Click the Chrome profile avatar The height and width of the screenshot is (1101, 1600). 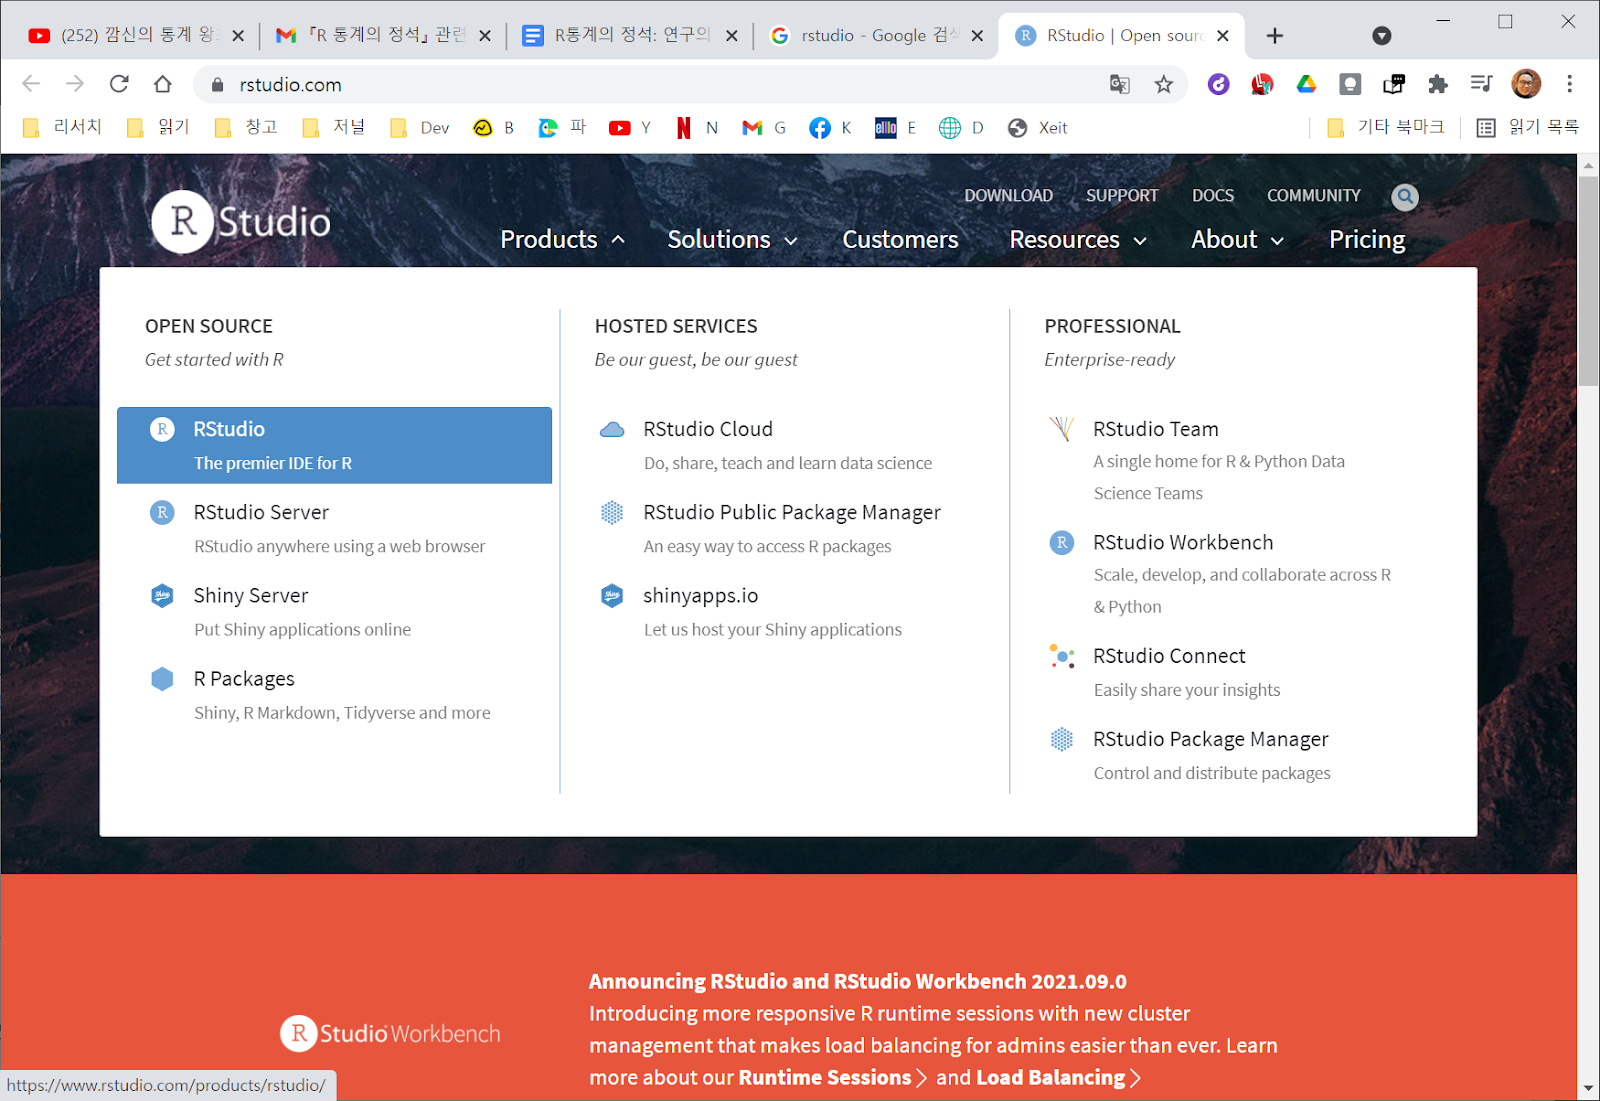click(1526, 84)
